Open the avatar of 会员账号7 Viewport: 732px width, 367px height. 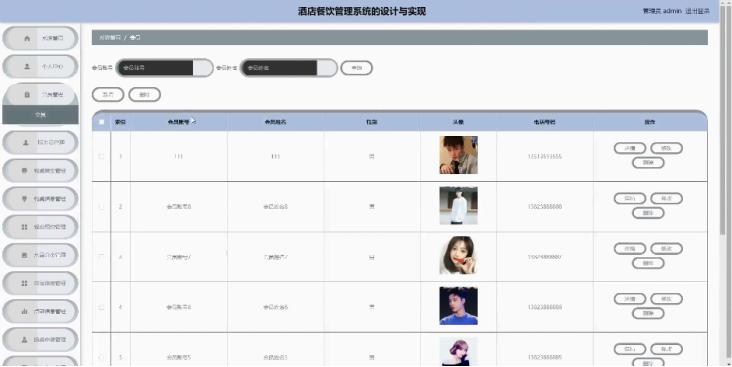pos(458,255)
